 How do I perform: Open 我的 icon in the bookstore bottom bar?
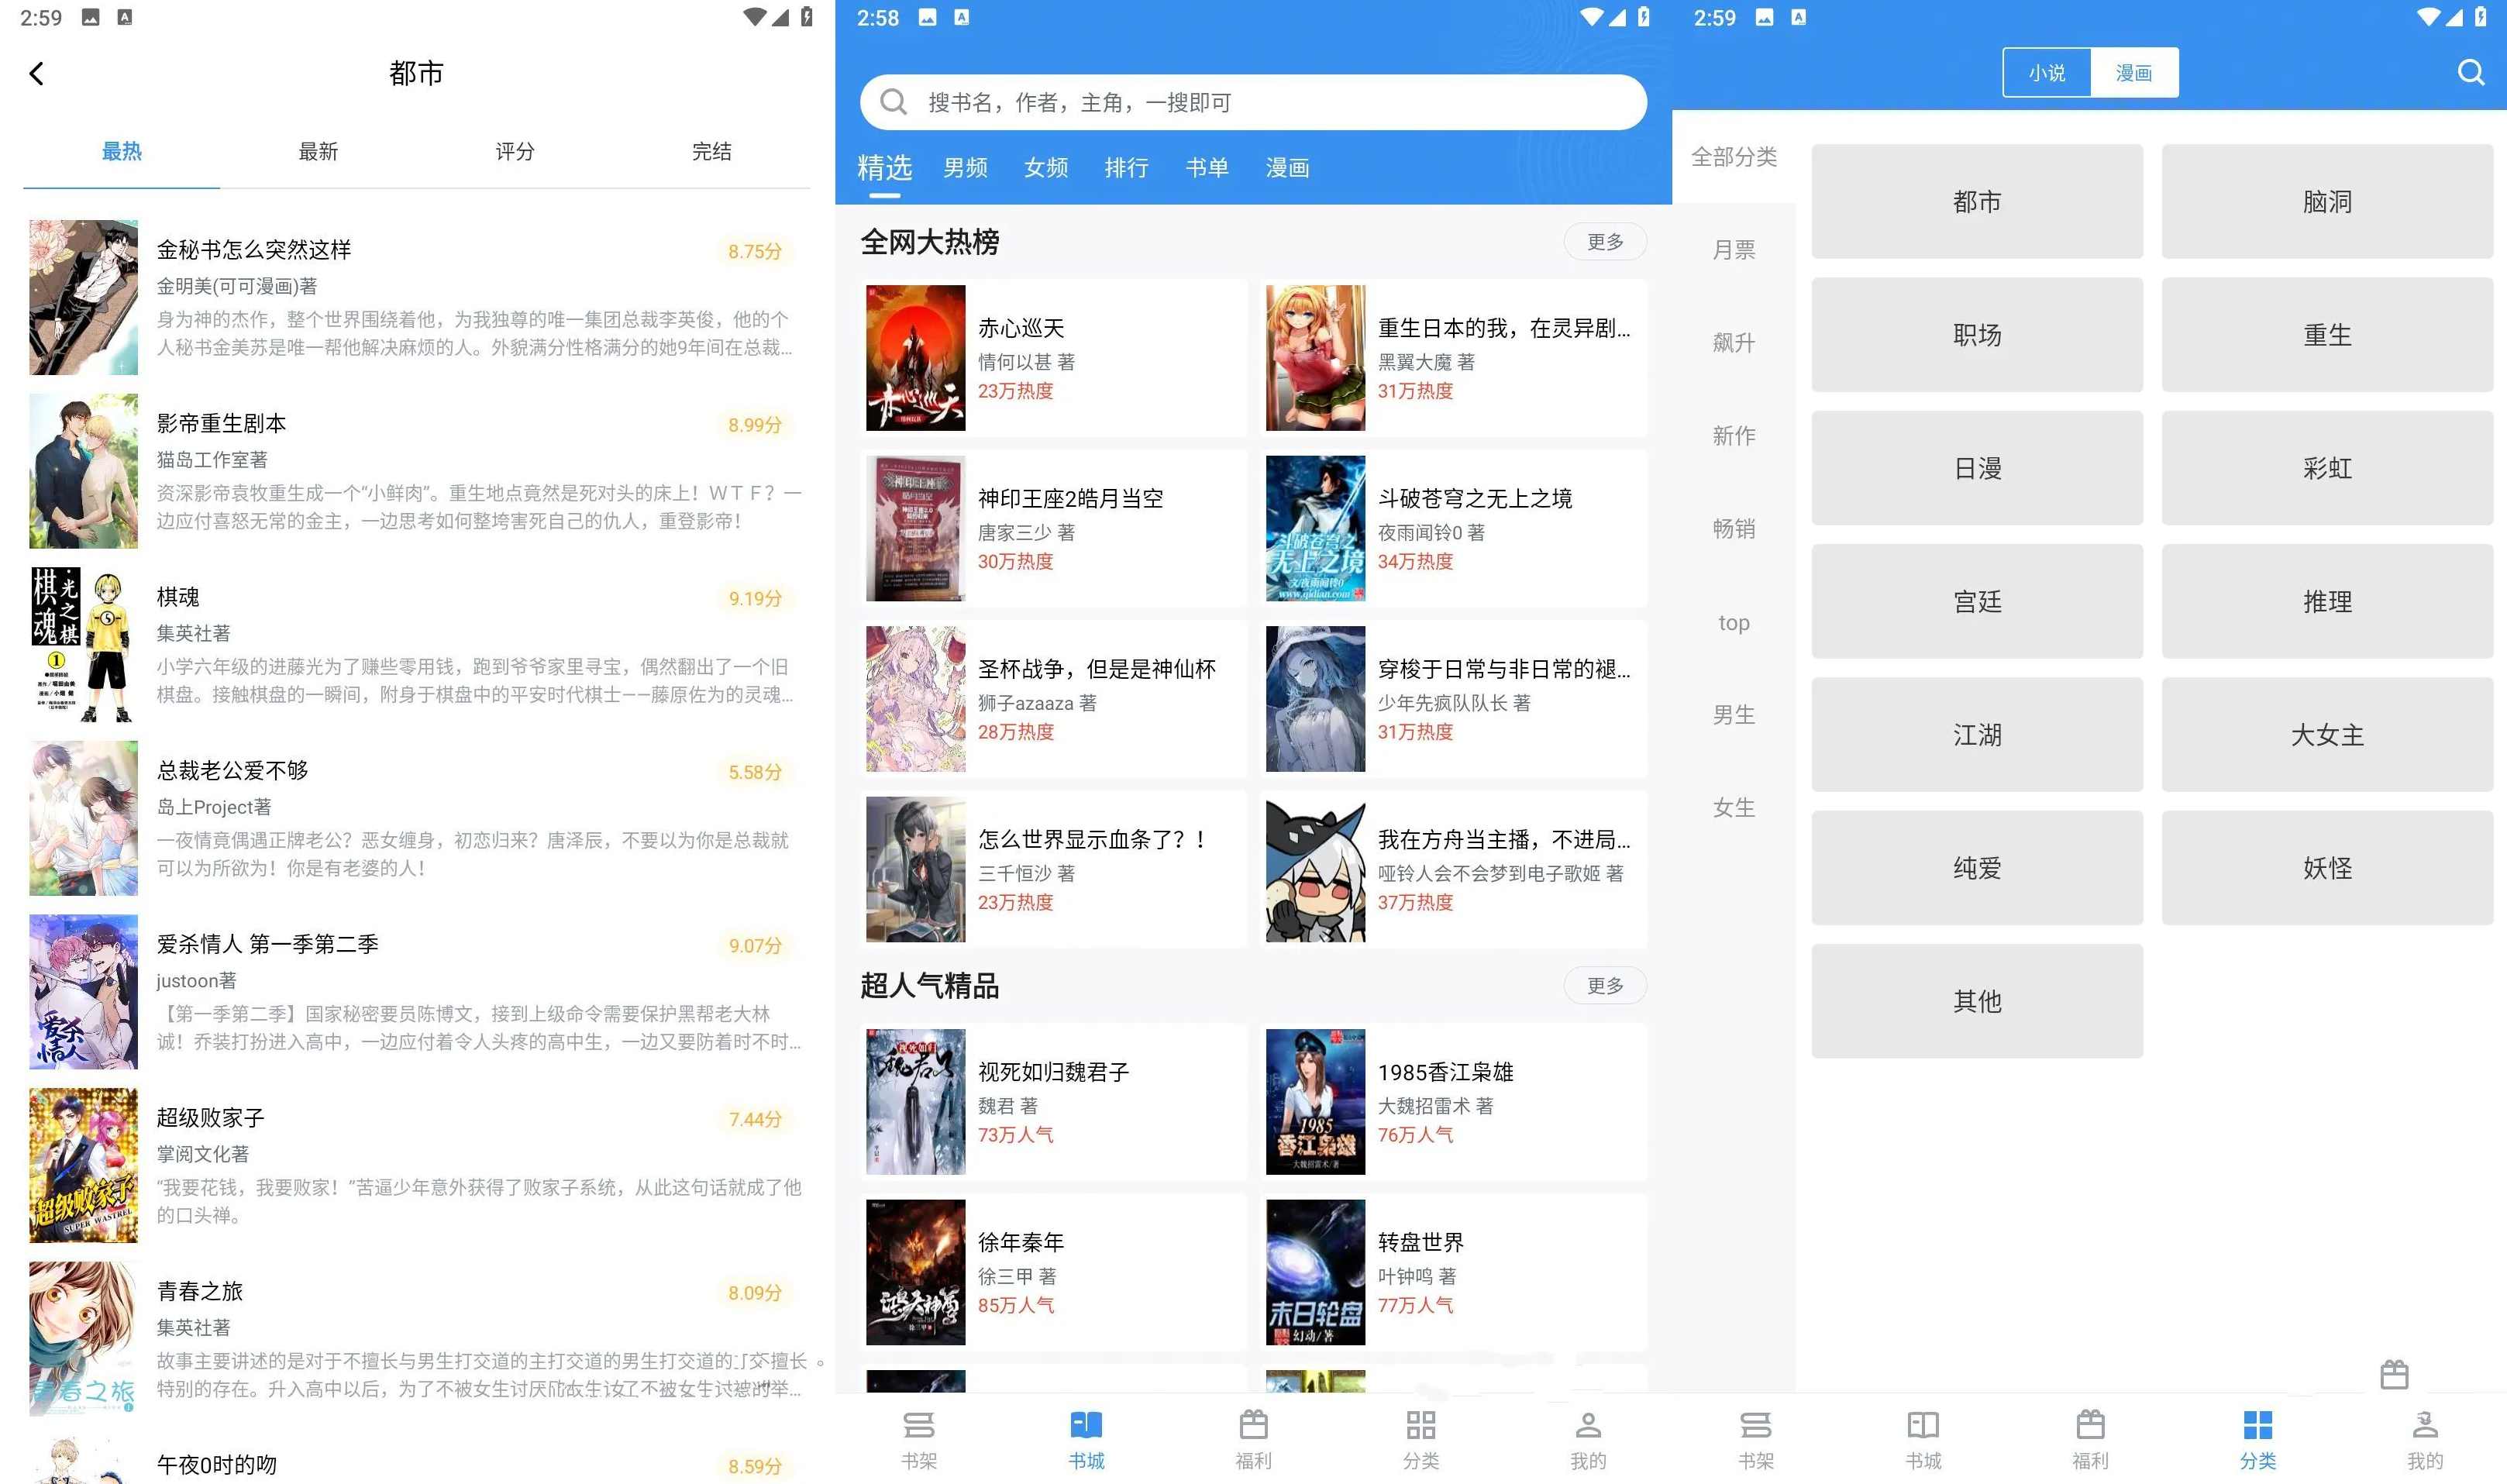pos(1588,1424)
